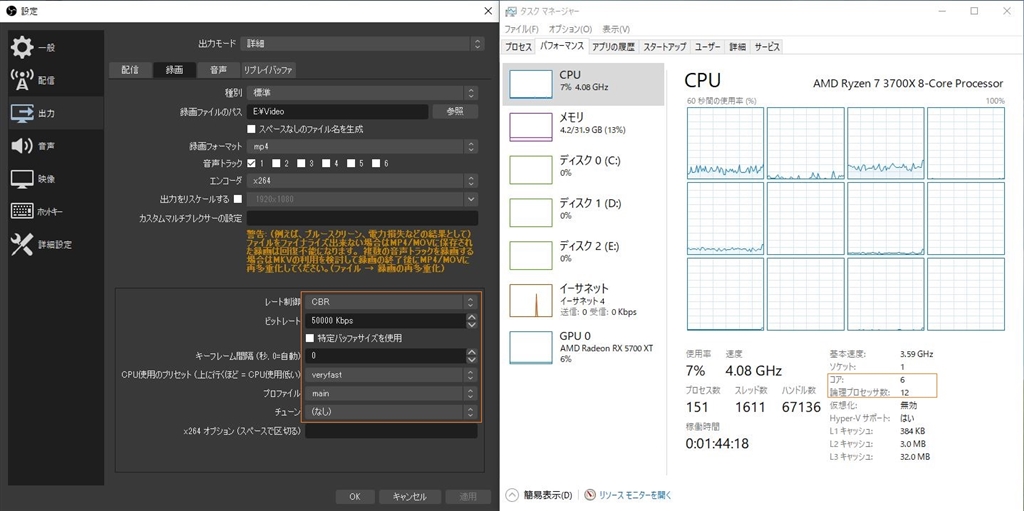Open オプション(O) menu in Task Manager
Viewport: 1024px width, 511px height.
[x=570, y=29]
